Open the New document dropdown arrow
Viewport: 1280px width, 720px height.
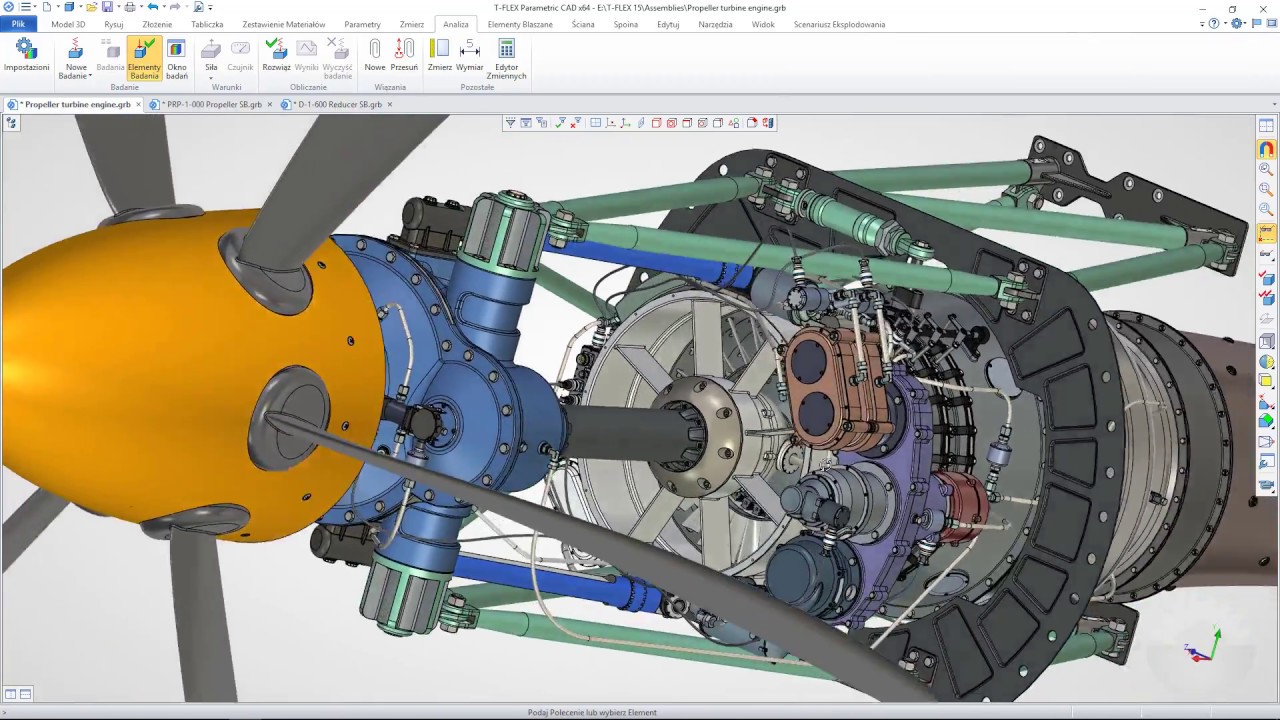click(x=58, y=7)
